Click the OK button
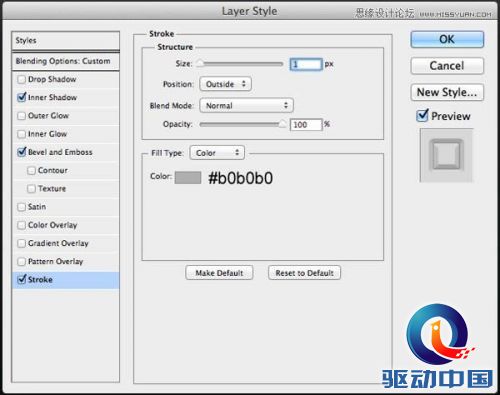 (x=447, y=39)
